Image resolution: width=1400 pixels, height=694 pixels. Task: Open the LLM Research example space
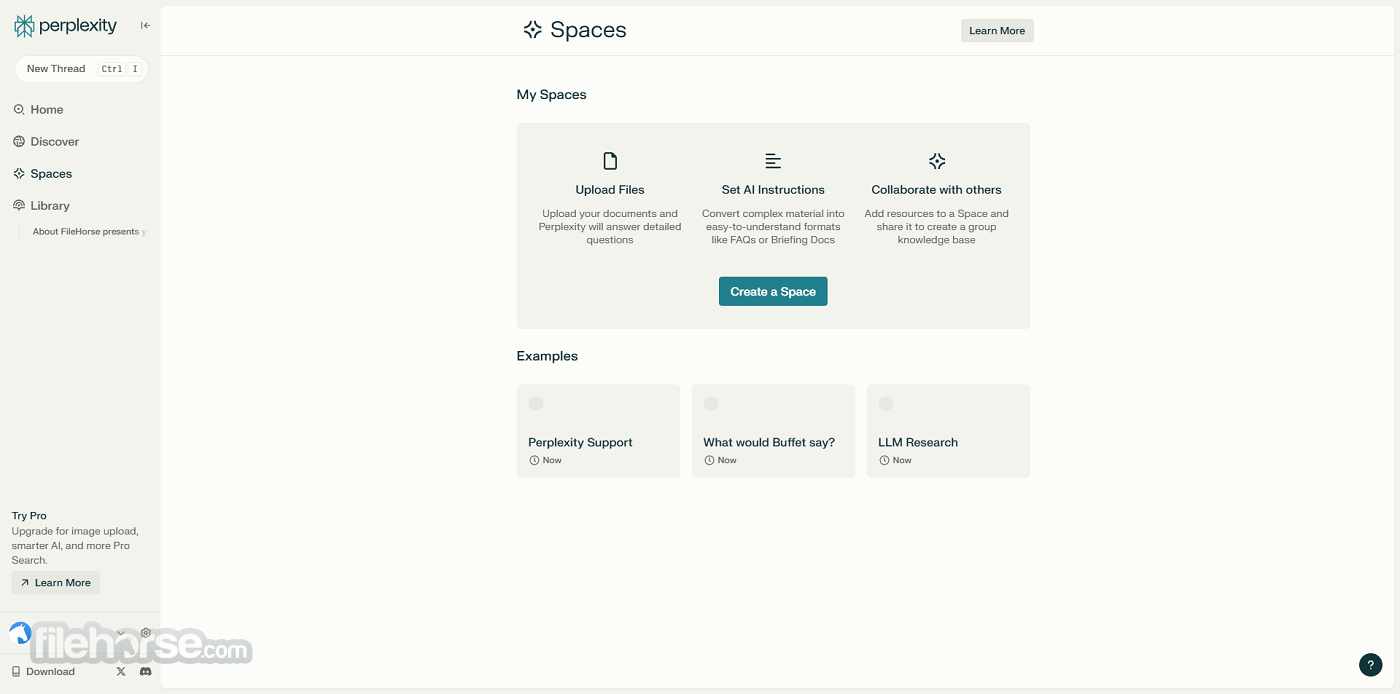(x=948, y=431)
